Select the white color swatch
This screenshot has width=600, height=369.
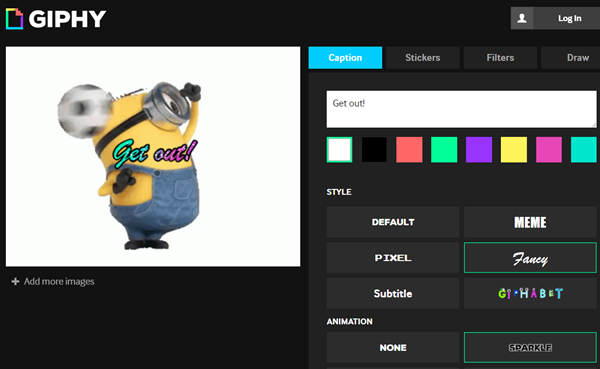coord(339,150)
